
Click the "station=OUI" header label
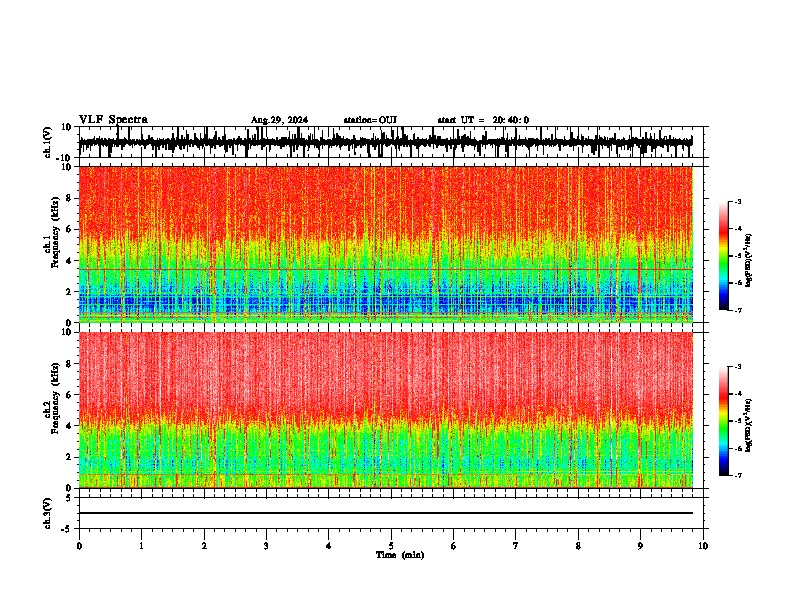[x=370, y=120]
